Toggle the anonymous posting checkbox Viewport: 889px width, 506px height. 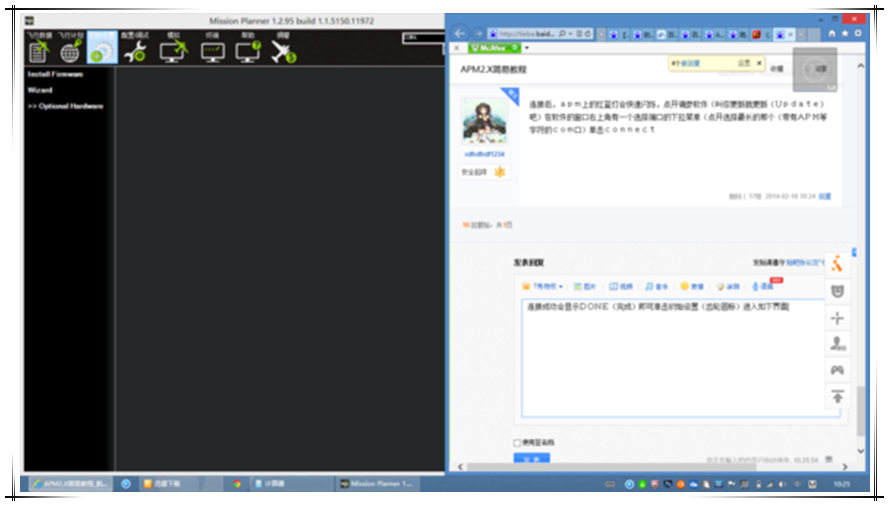click(517, 442)
